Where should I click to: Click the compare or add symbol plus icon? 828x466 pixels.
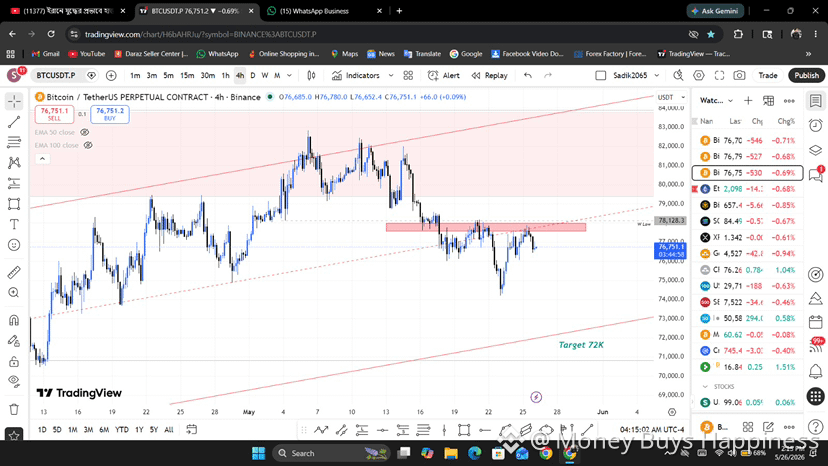(111, 76)
